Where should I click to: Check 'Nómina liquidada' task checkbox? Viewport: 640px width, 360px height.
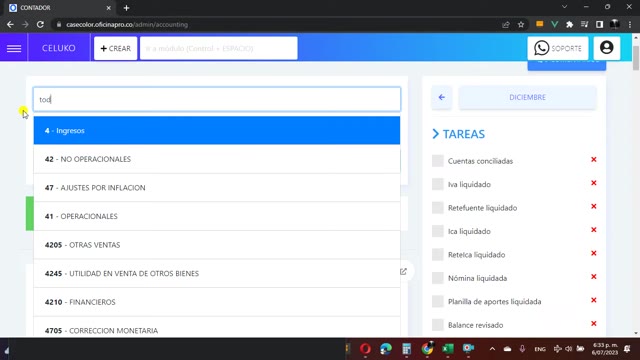[x=438, y=278]
